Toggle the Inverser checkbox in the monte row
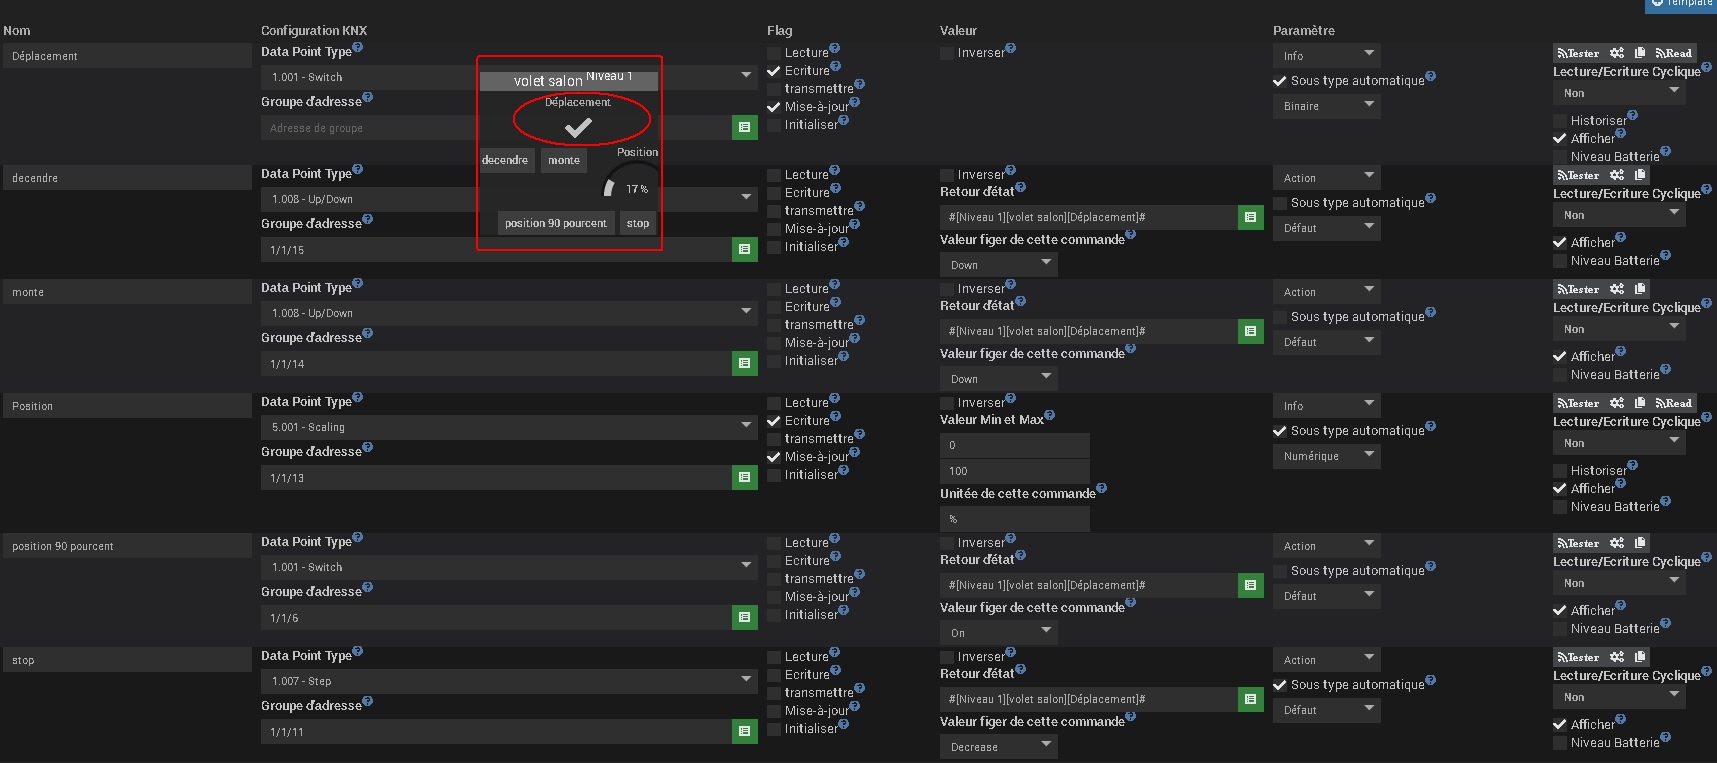Image resolution: width=1717 pixels, height=763 pixels. click(947, 289)
